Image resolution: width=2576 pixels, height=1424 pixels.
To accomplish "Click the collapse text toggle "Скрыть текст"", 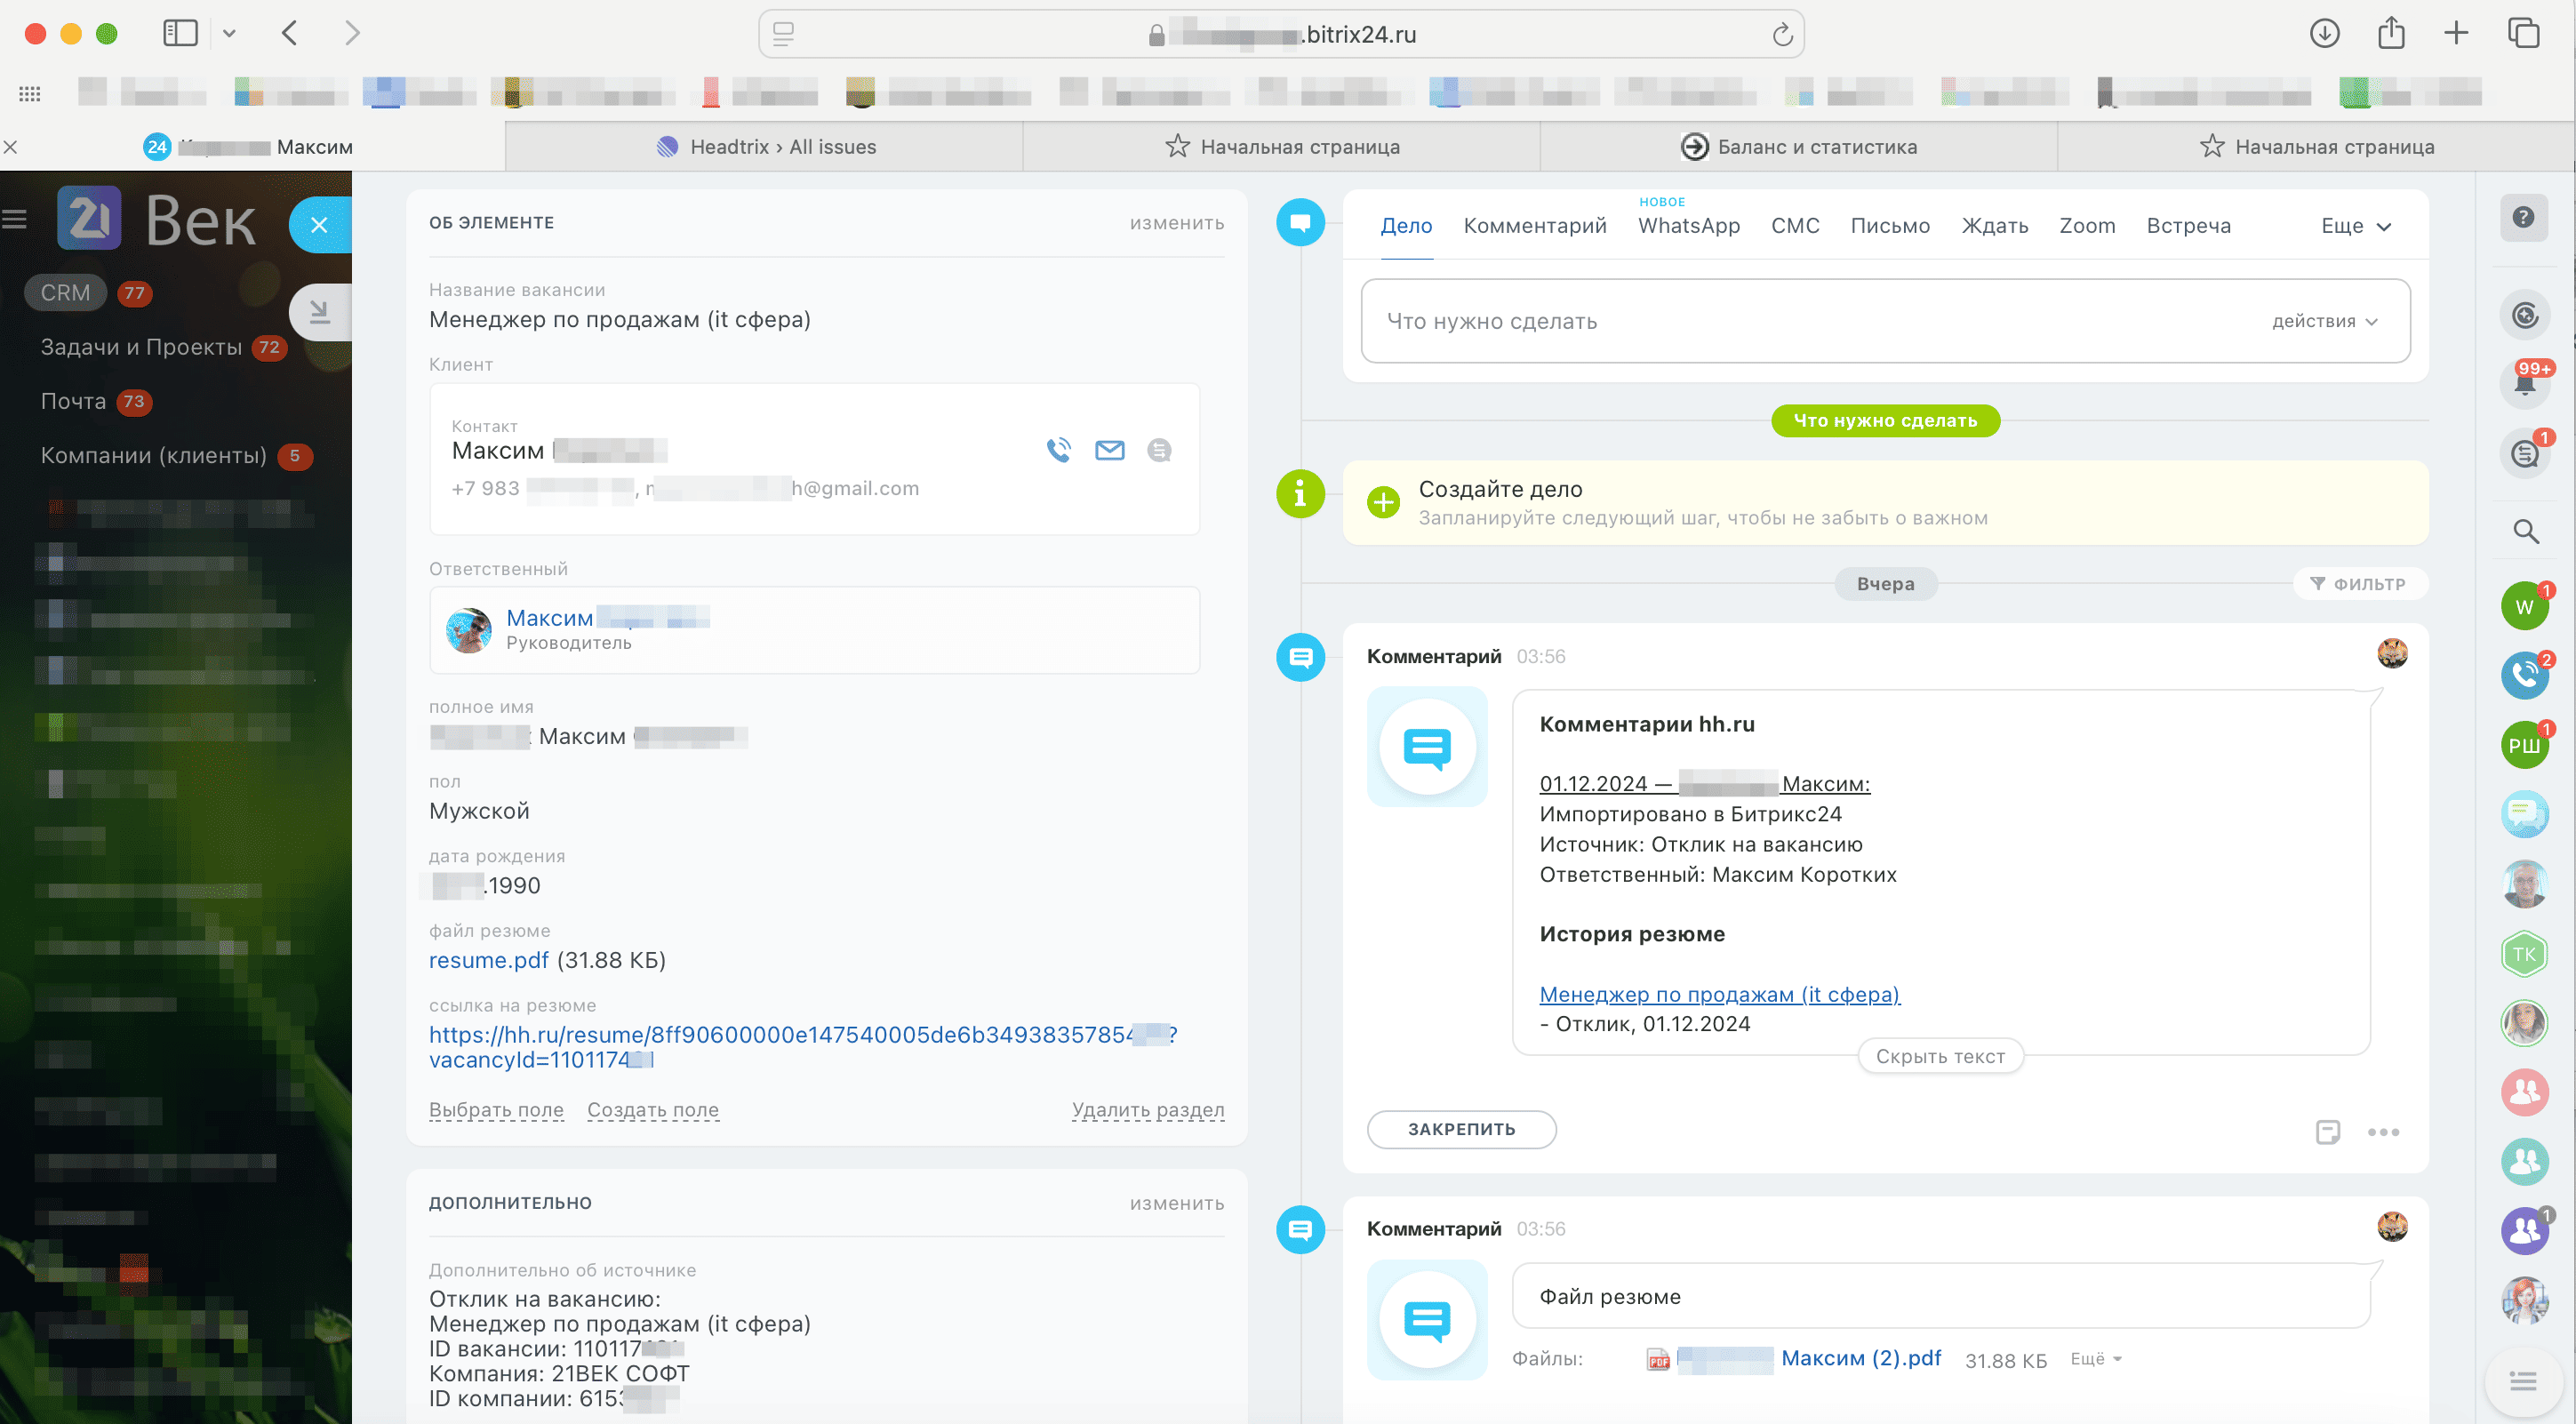I will (1939, 1056).
